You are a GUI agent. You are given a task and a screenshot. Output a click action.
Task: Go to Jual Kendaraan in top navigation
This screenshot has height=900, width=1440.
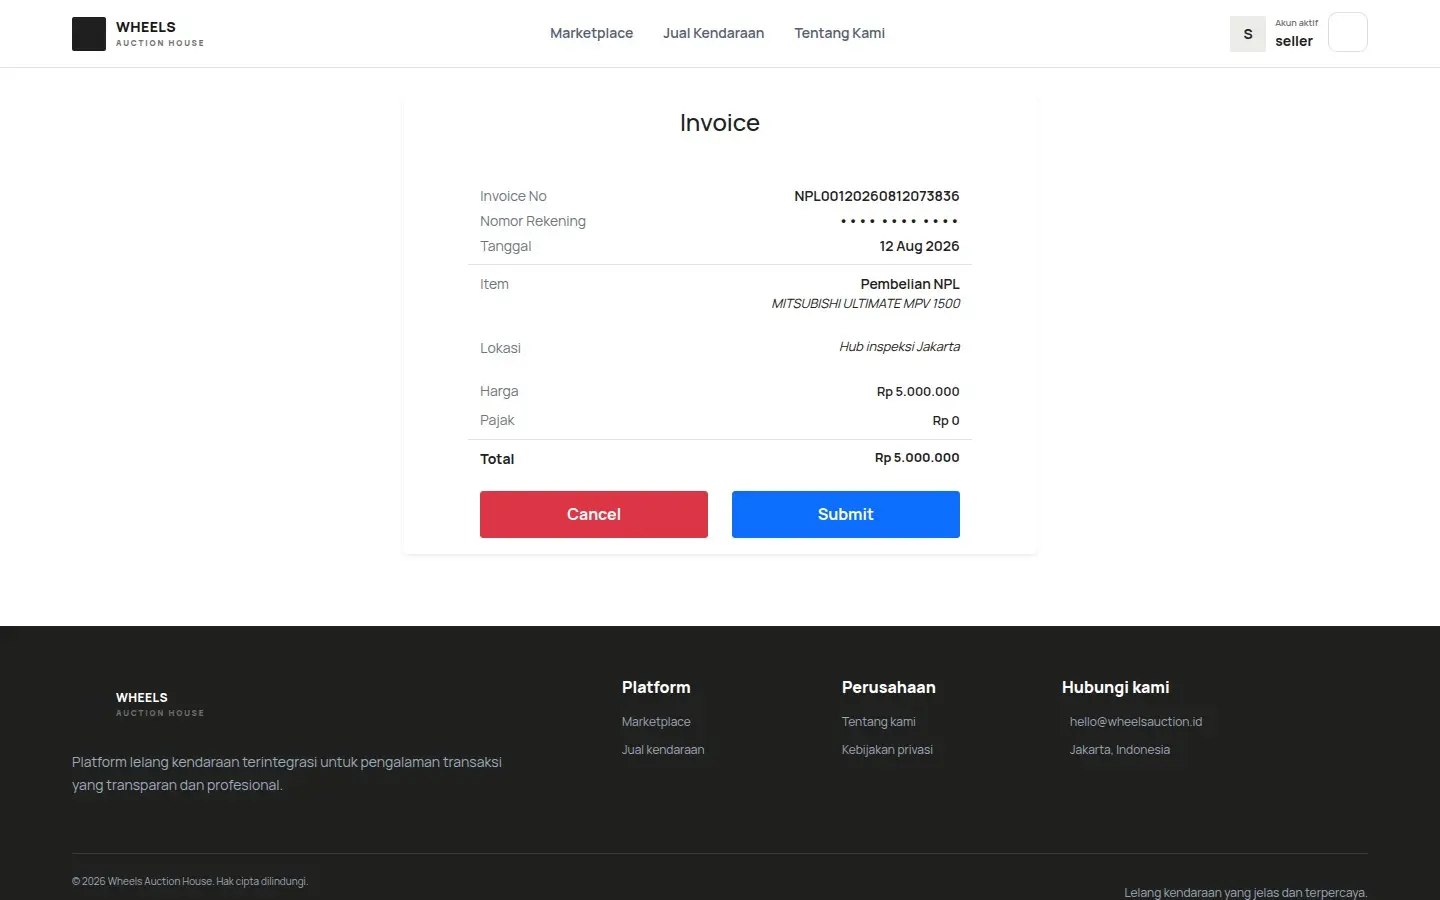coord(713,33)
